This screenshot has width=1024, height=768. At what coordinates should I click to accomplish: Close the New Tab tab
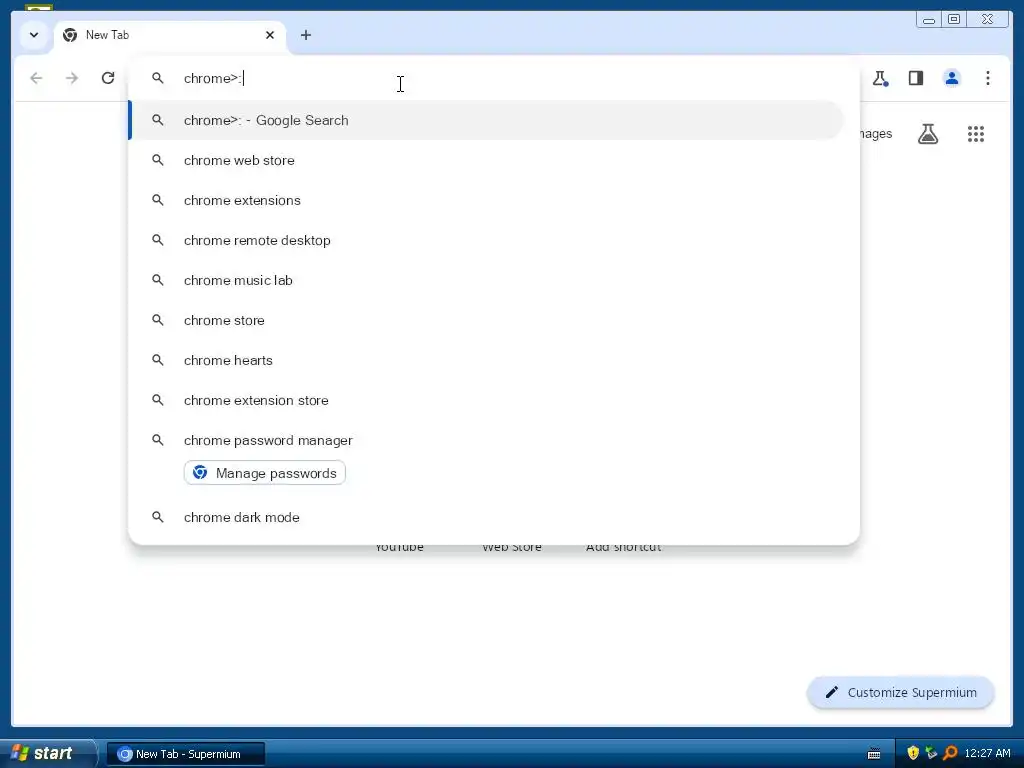[270, 35]
